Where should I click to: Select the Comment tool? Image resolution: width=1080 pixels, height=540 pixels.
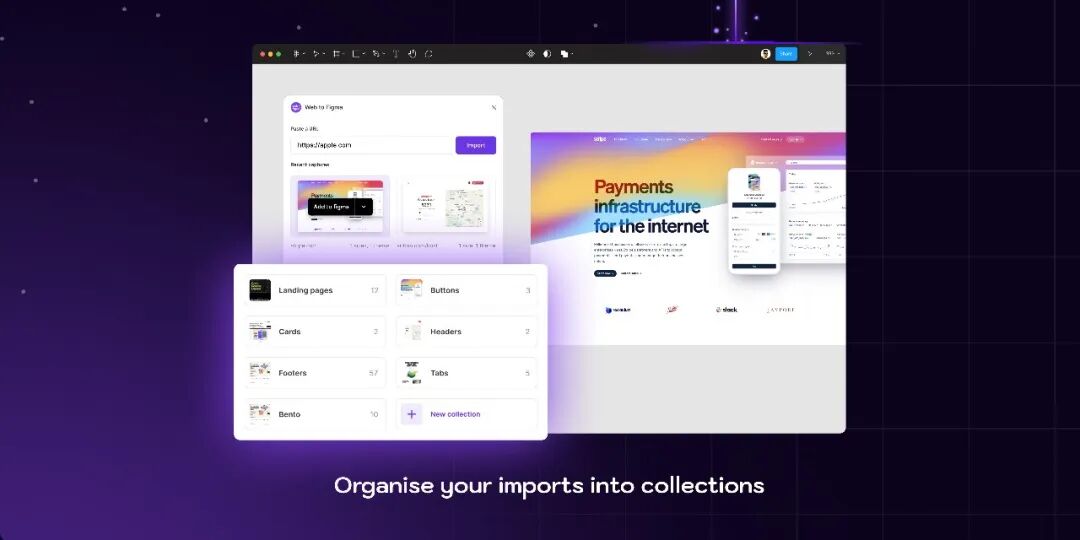428,54
